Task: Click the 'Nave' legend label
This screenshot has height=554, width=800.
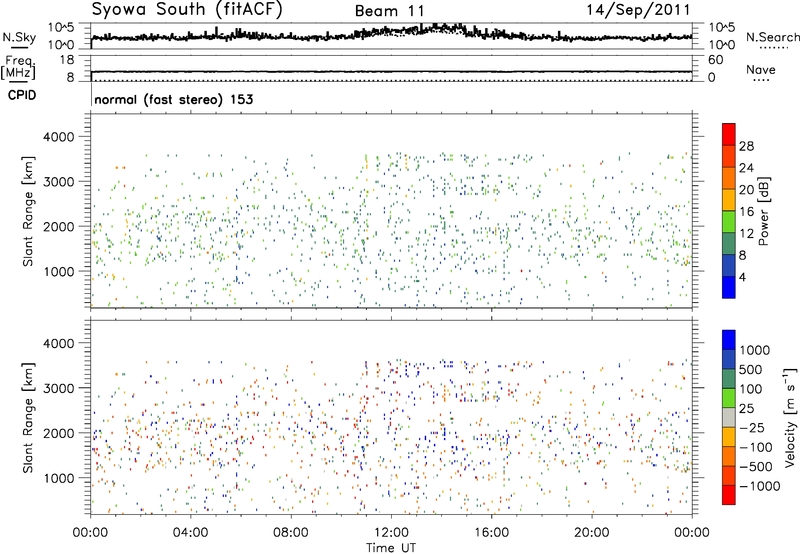Action: coord(760,70)
